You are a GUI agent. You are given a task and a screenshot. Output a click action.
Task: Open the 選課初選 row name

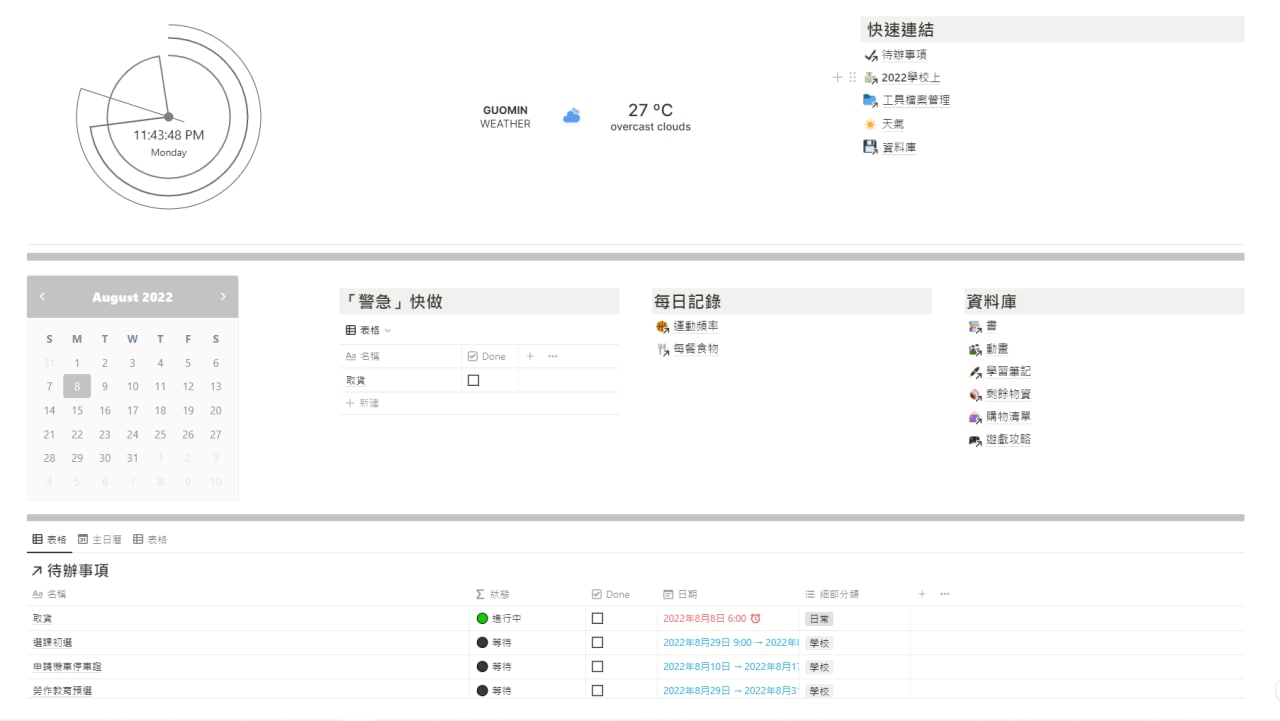click(x=53, y=642)
